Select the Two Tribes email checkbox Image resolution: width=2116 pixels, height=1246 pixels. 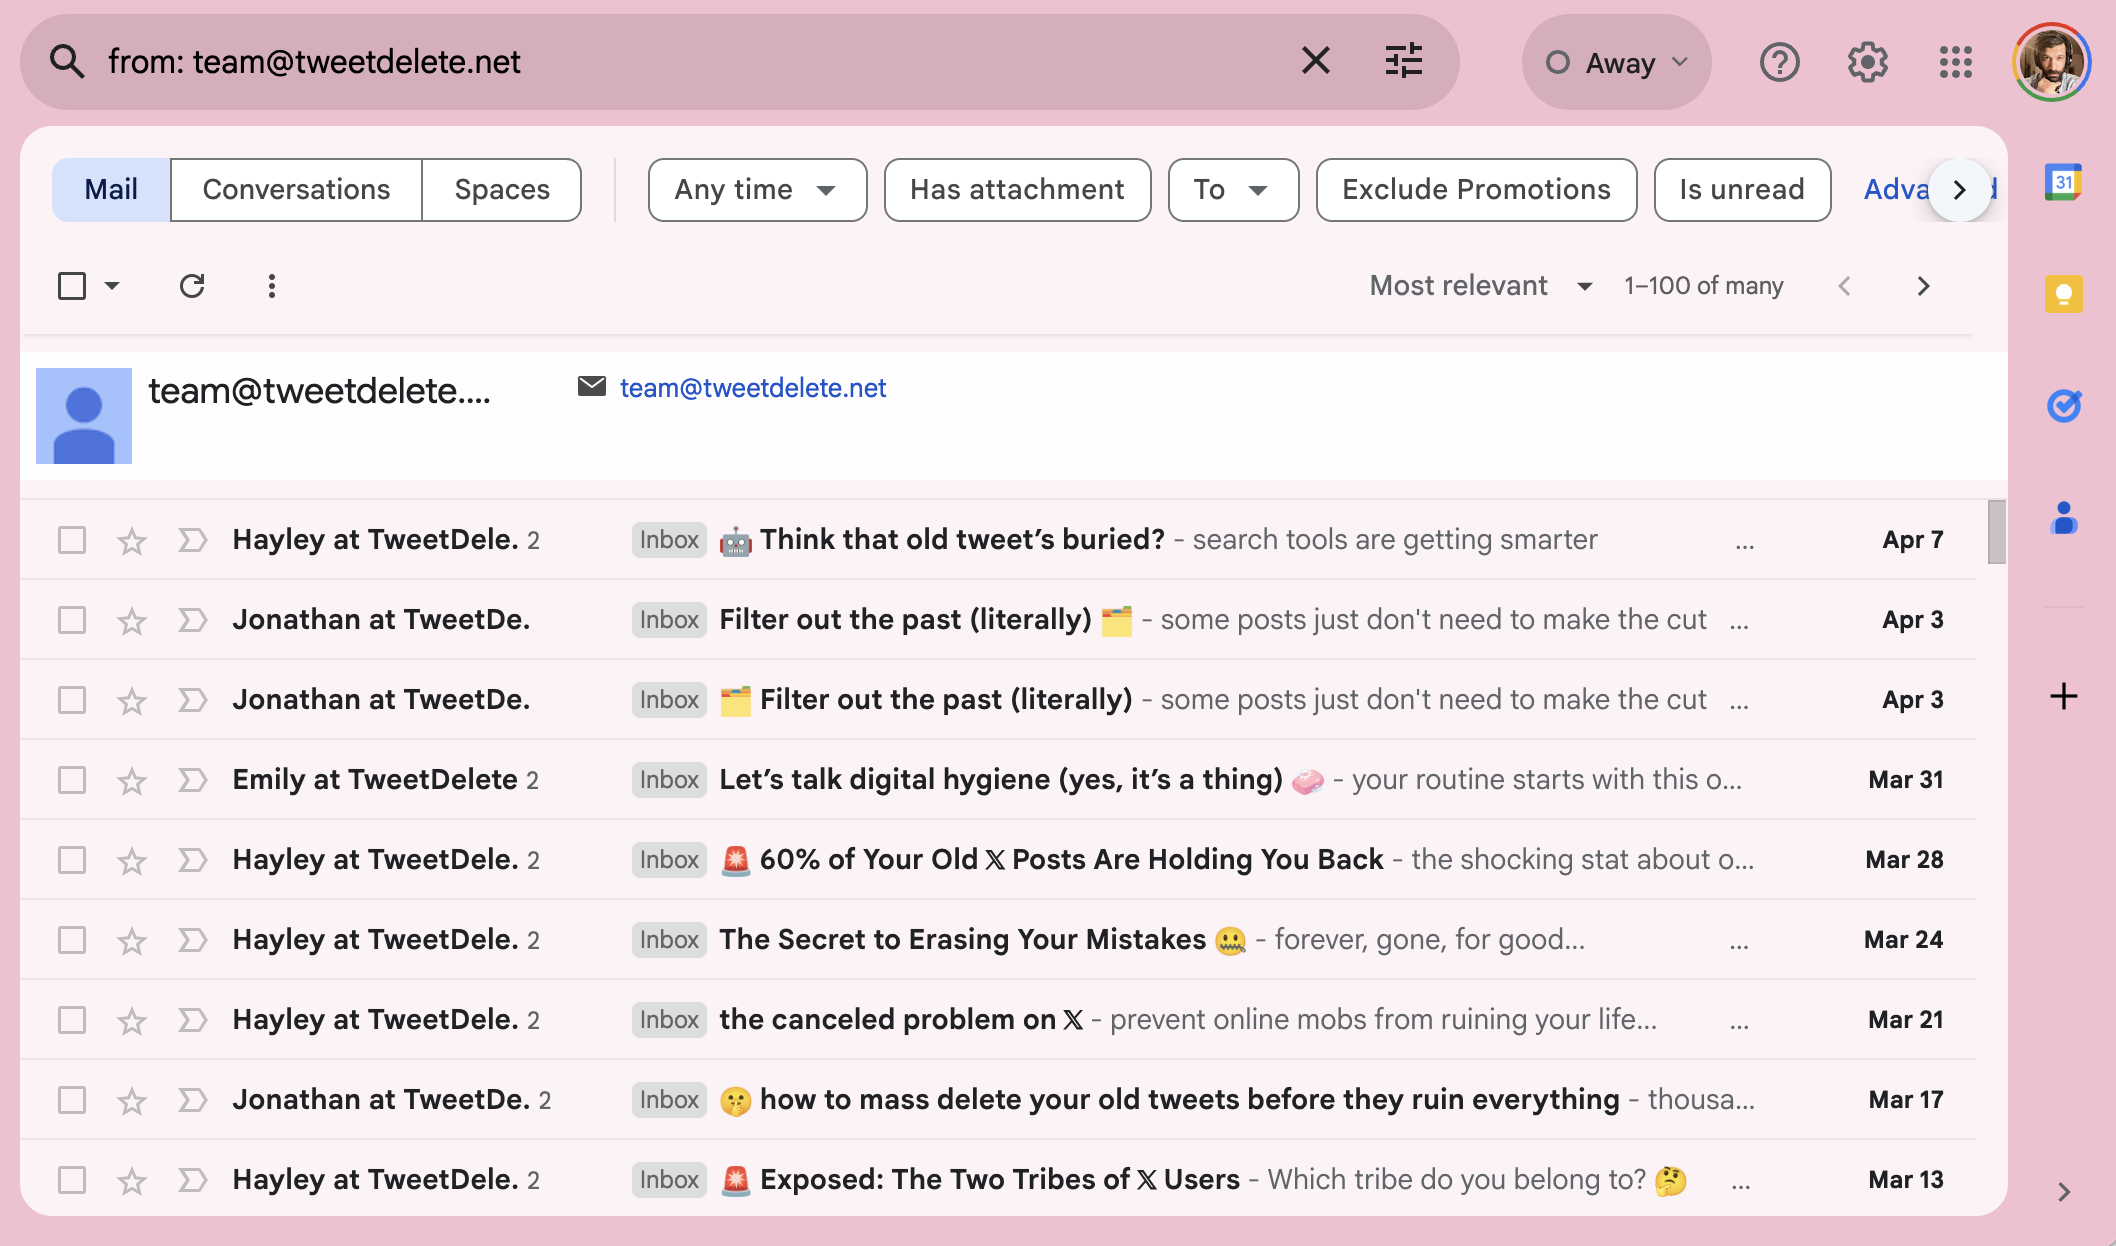72,1180
